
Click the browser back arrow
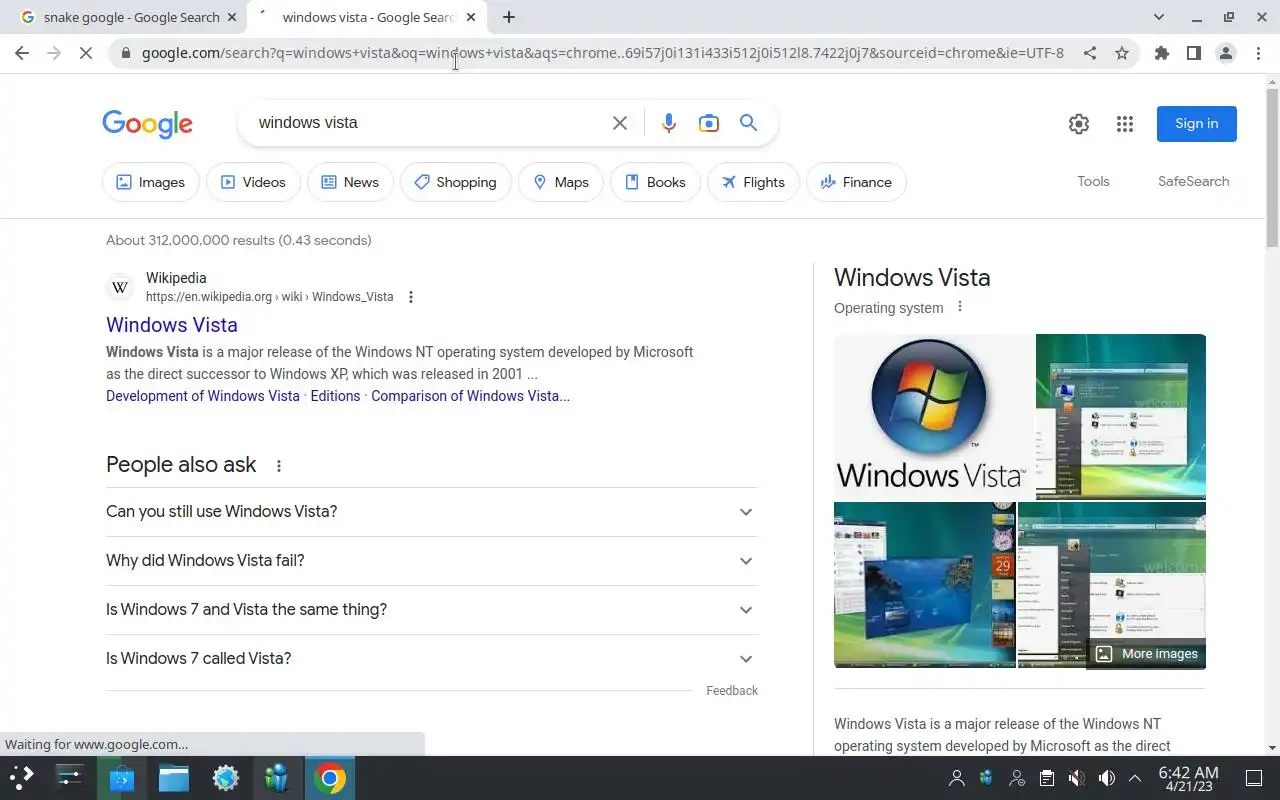[x=22, y=53]
